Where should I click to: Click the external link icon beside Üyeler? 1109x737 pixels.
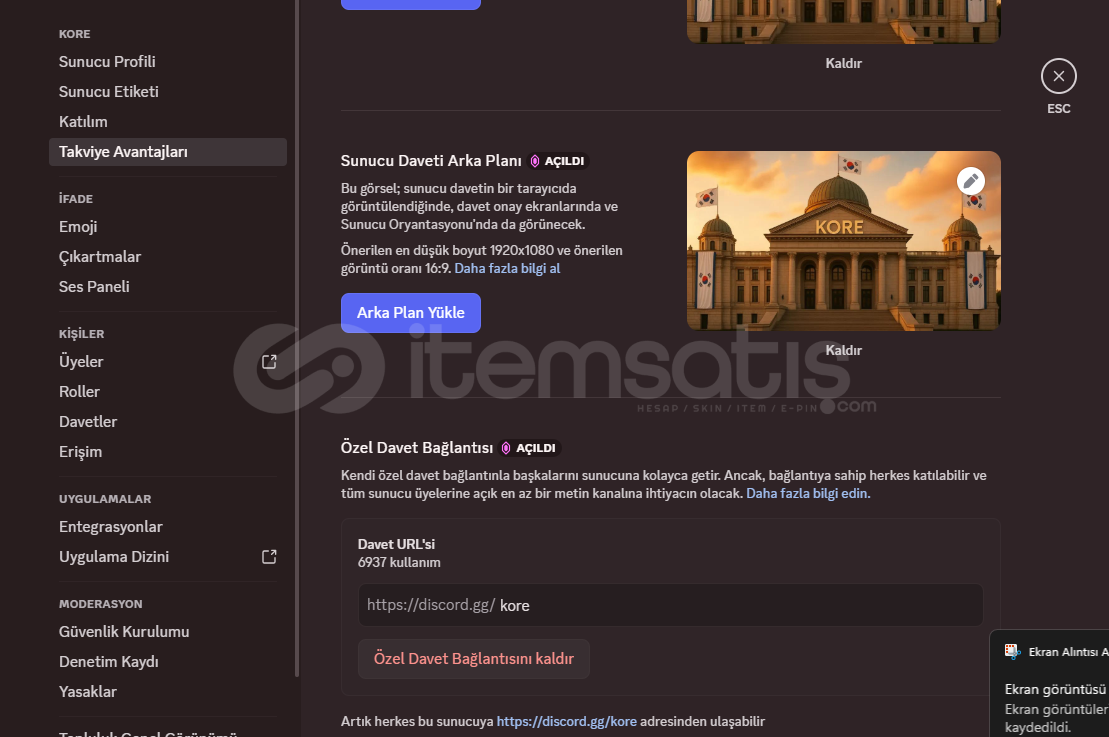[x=269, y=362]
